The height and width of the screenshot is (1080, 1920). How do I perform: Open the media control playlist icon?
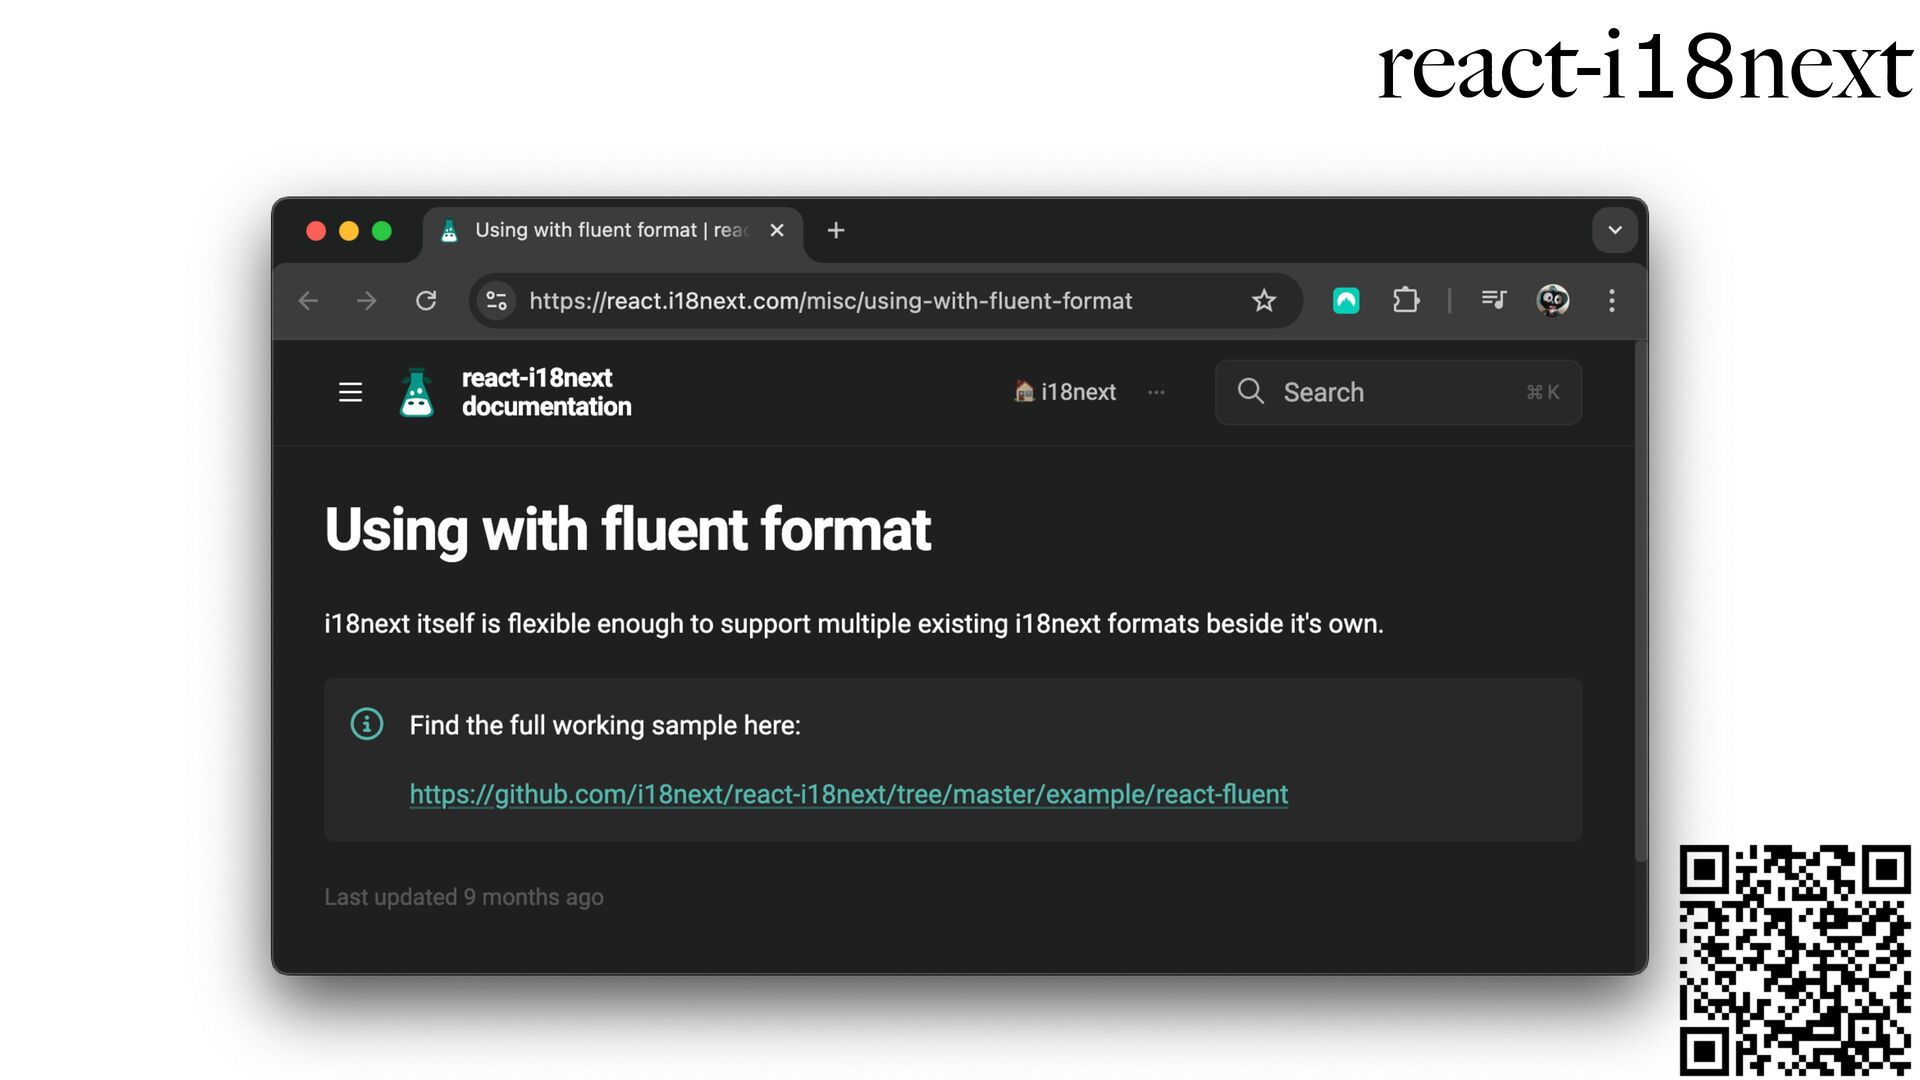click(1493, 300)
